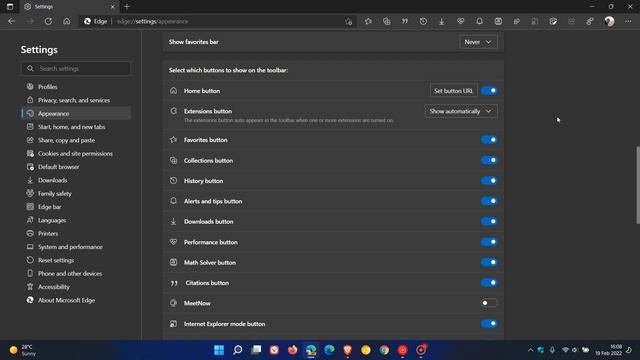Disable the Collections button toggle
This screenshot has height=360, width=640.
tap(489, 160)
